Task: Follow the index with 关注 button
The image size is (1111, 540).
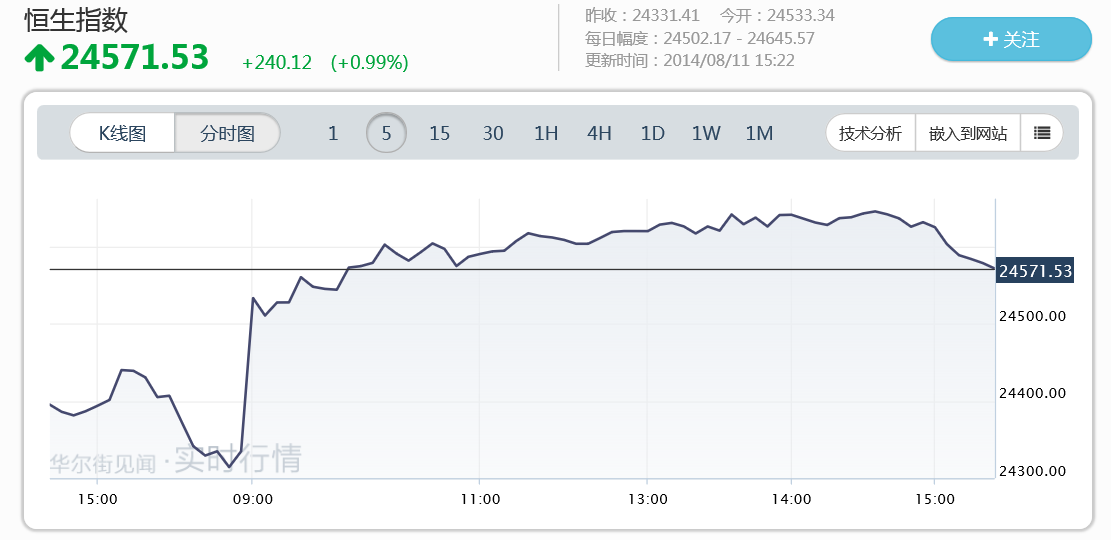Action: point(1011,40)
